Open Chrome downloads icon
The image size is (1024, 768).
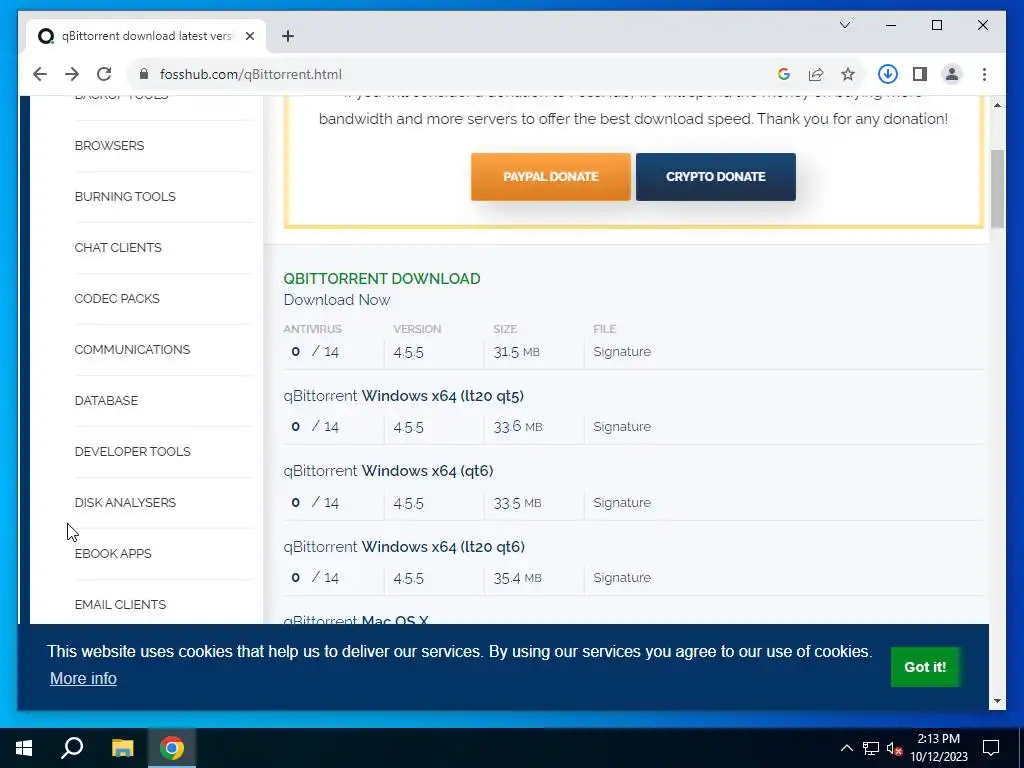coord(888,74)
